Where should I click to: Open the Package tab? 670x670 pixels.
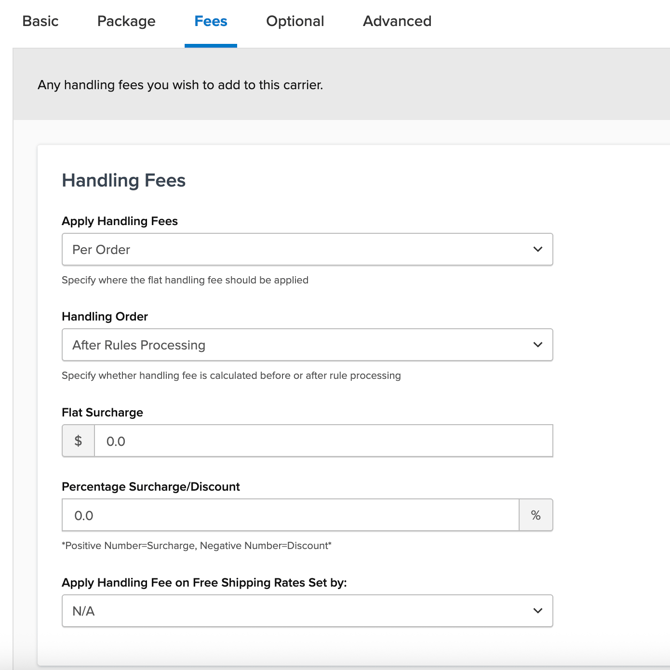126,21
